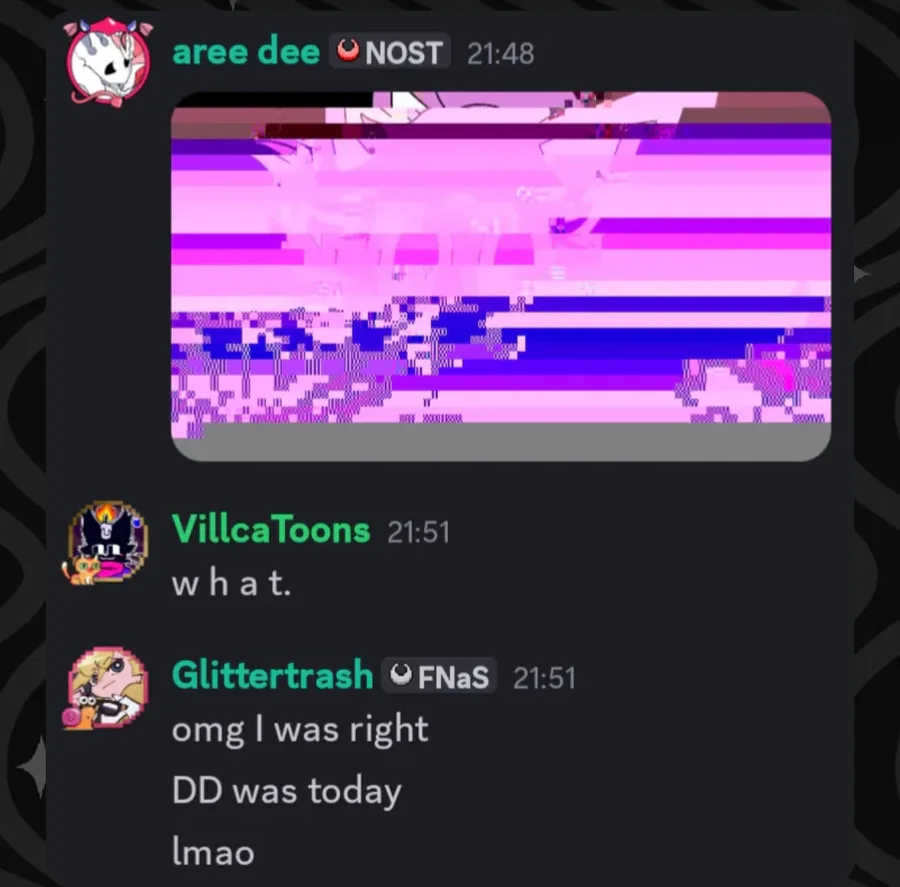This screenshot has width=900, height=887.
Task: Open the glitched pink image attachment
Action: click(x=501, y=276)
